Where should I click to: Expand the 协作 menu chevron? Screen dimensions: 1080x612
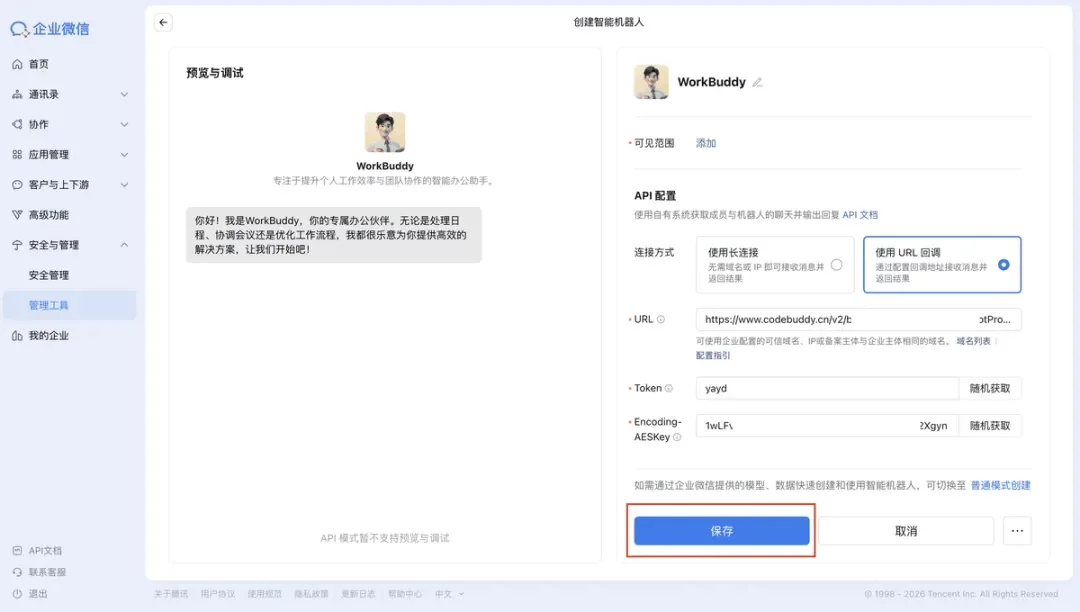(124, 125)
